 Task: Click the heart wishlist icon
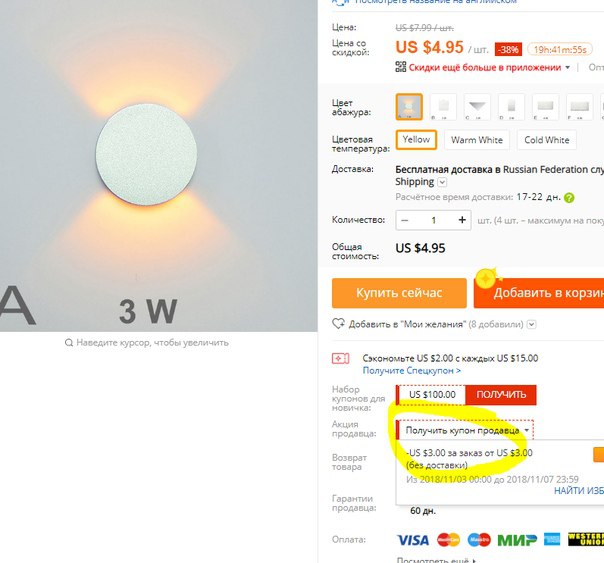coord(339,324)
